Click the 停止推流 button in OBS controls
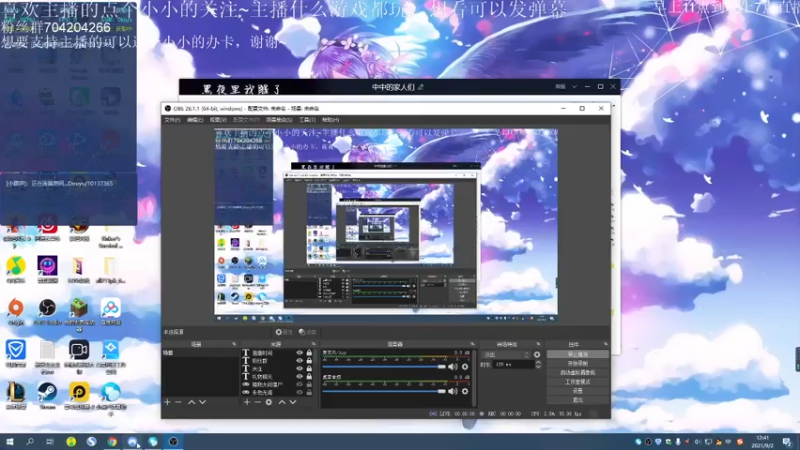Screen dimensions: 800x450 [x=578, y=354]
